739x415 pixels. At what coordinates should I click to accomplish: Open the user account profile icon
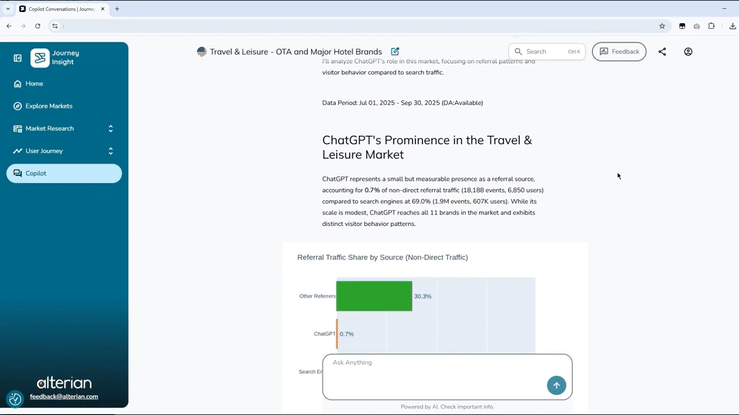[x=688, y=52]
